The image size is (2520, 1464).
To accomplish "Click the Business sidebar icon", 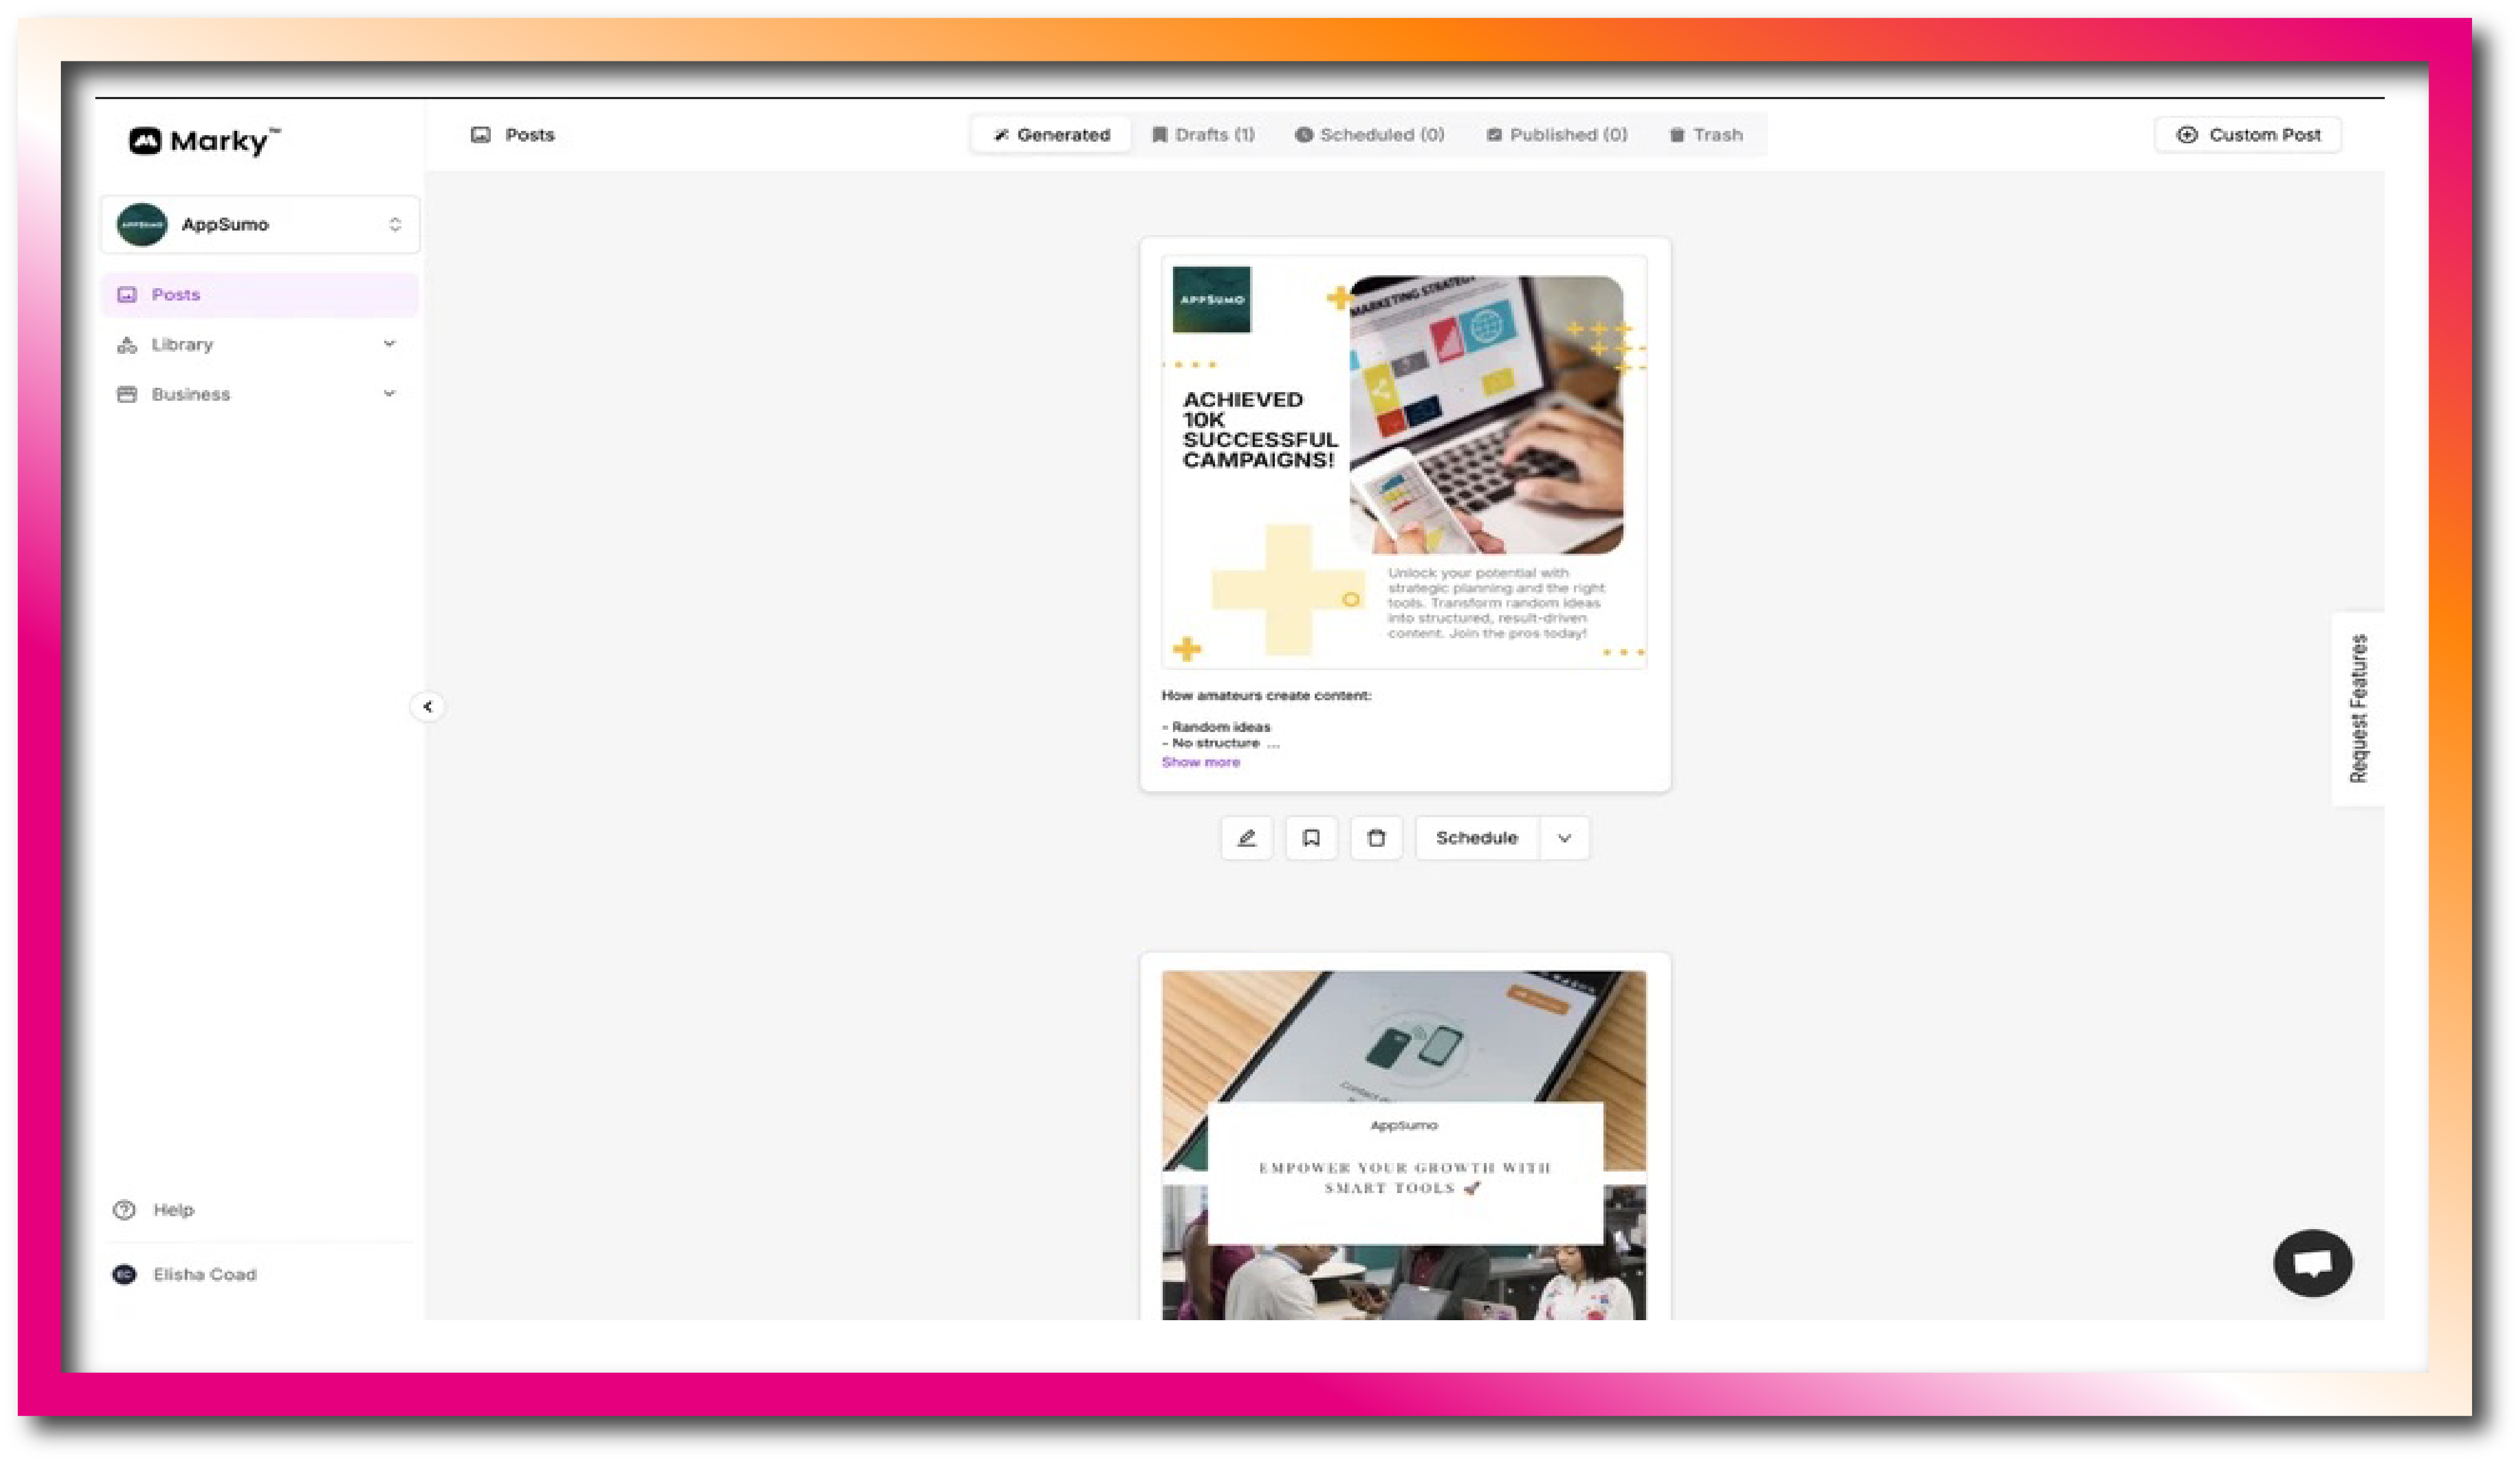I will (127, 394).
